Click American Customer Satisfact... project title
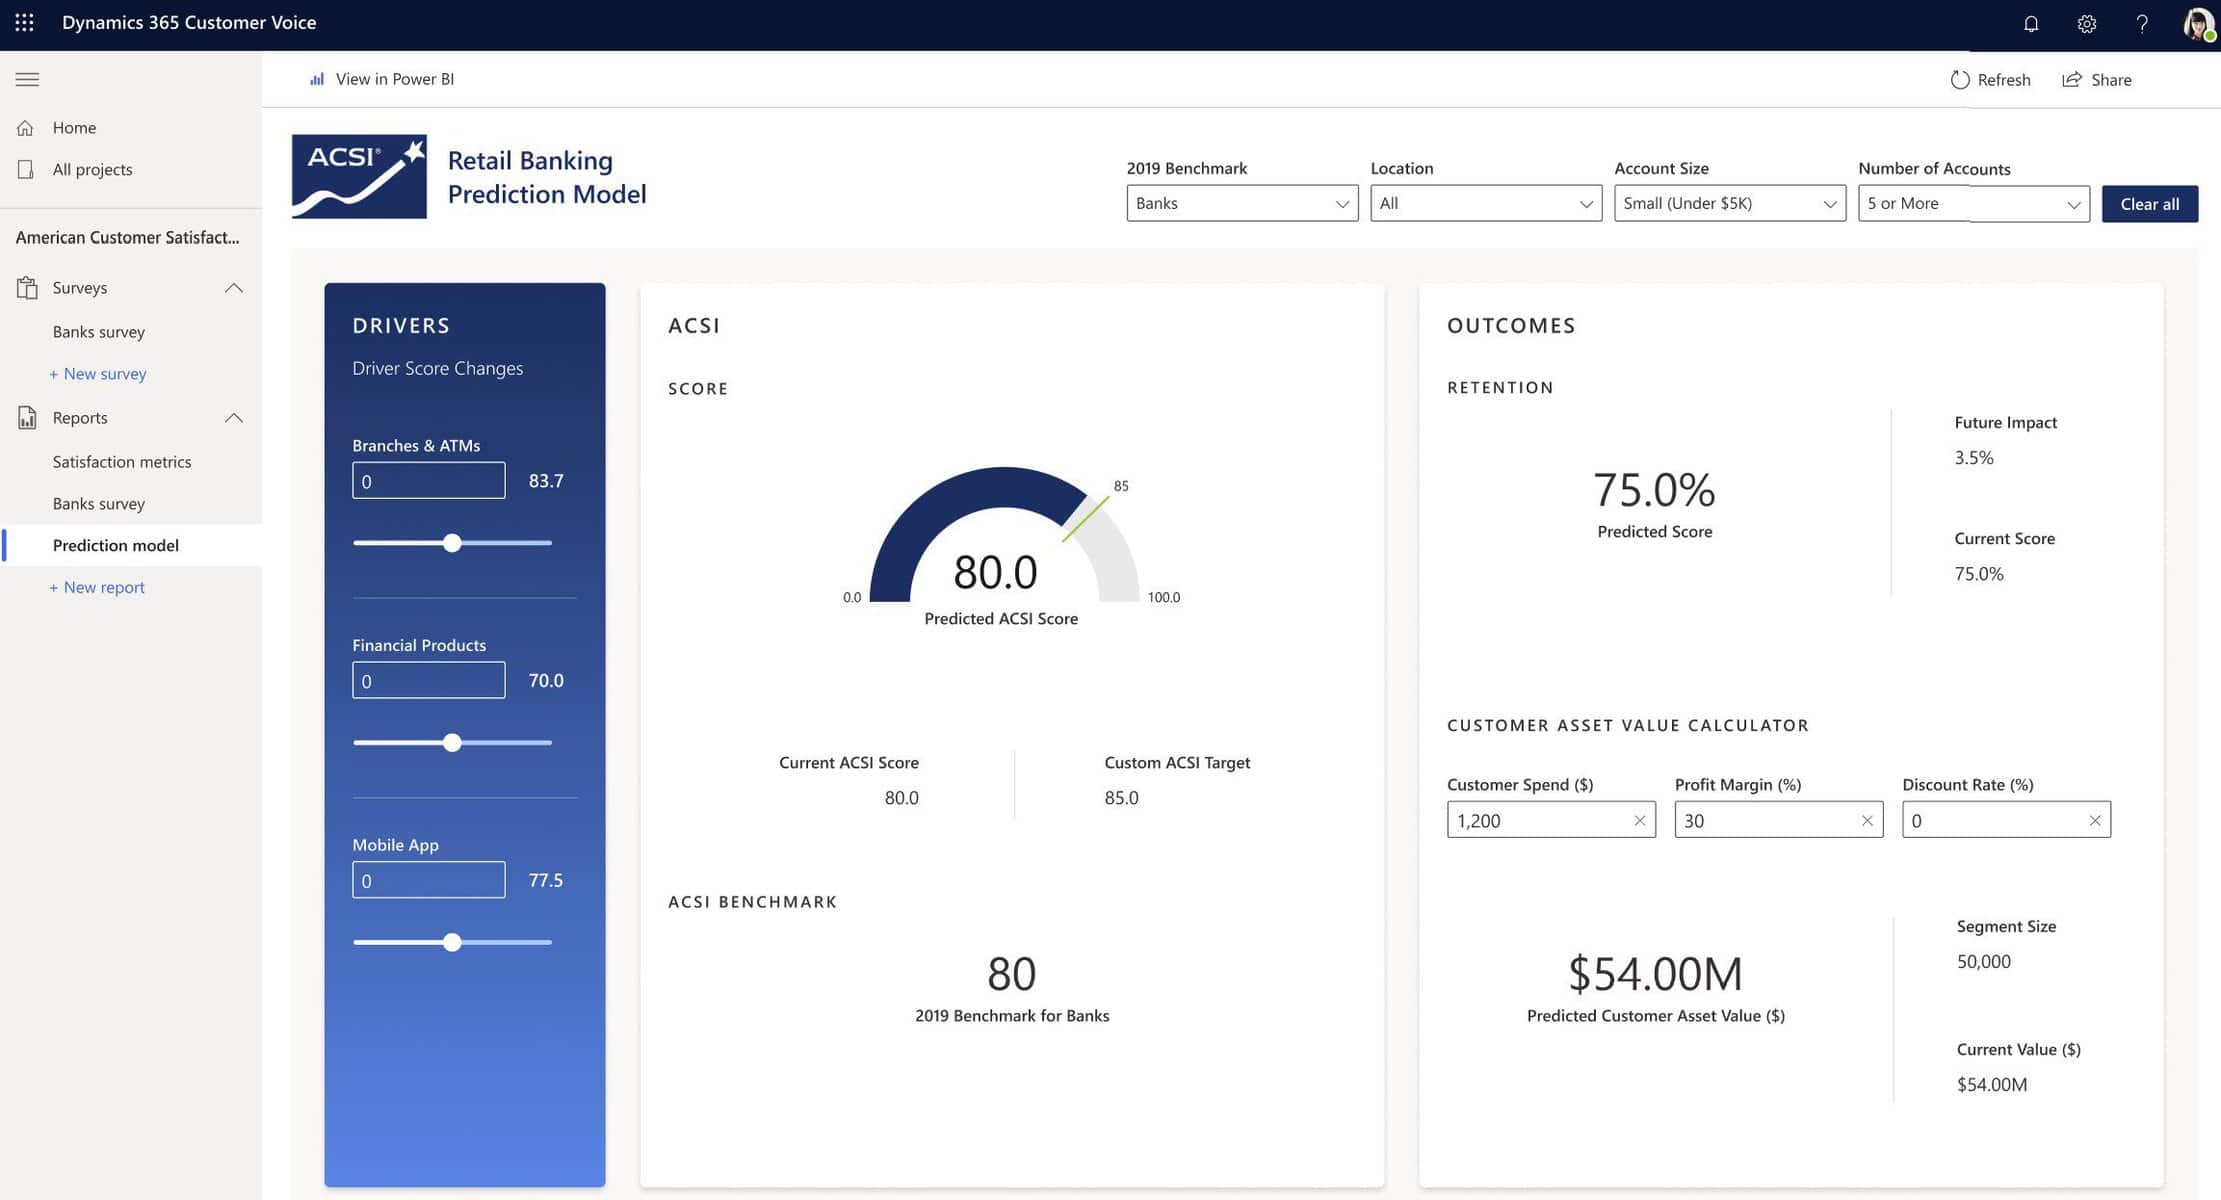The width and height of the screenshot is (2221, 1200). coord(127,238)
